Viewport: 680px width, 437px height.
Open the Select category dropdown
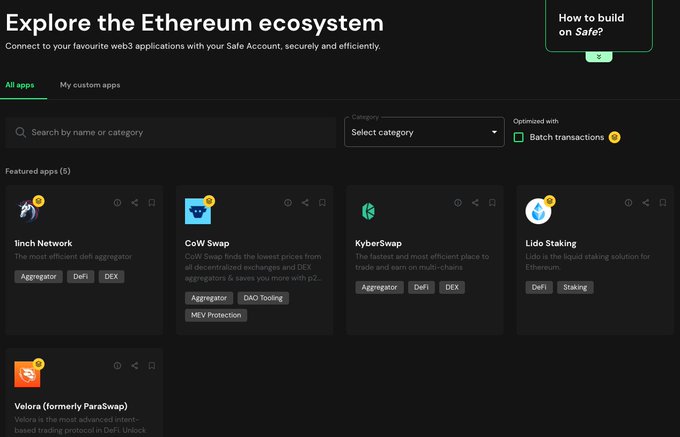click(424, 132)
